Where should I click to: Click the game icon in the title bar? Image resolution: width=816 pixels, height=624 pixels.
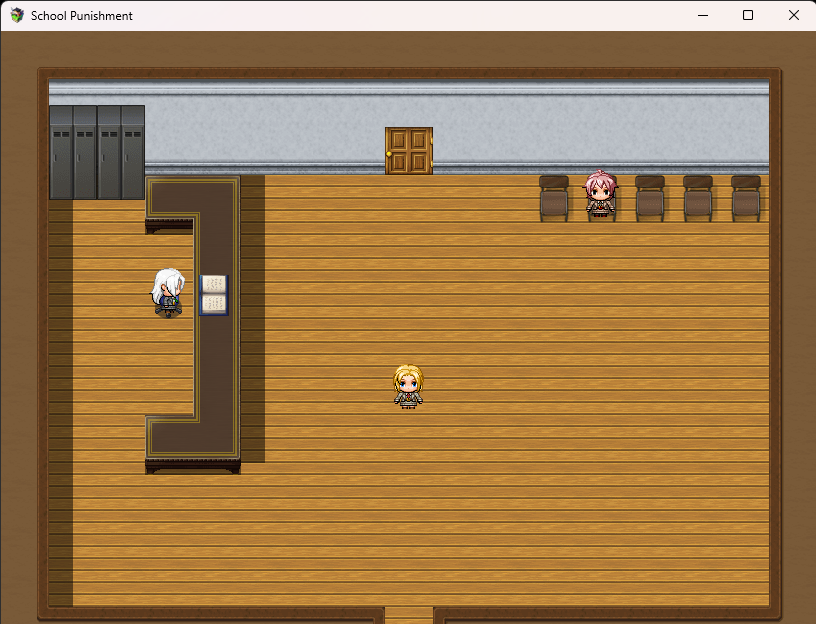[17, 15]
